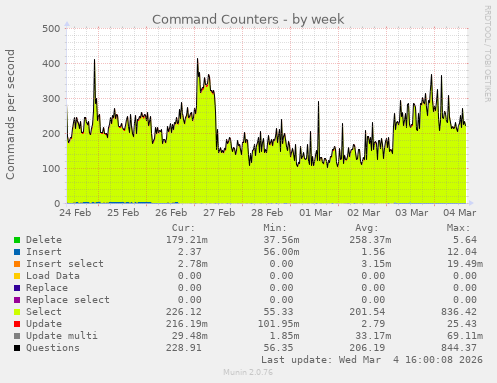The height and width of the screenshot is (383, 497).
Task: Click the 200 y-axis value
Action: click(51, 133)
